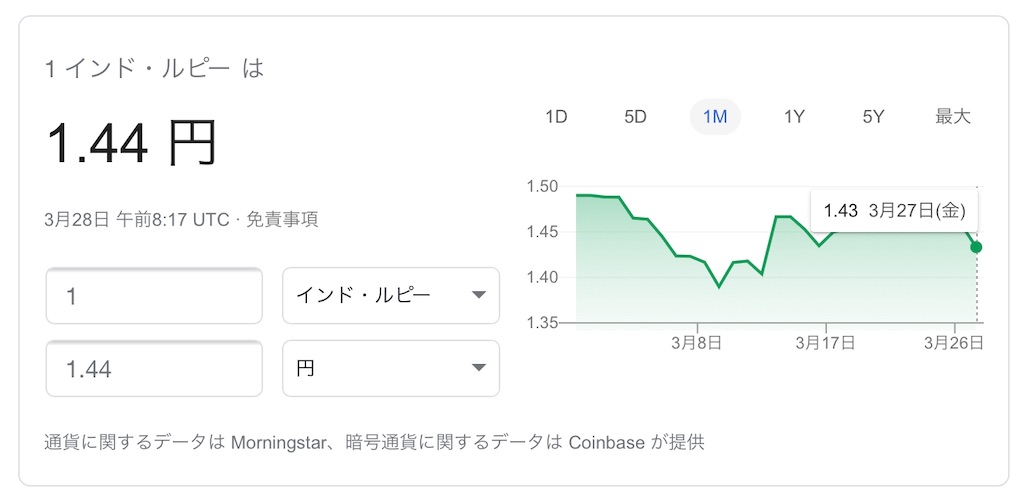1024x498 pixels.
Task: Select the 最大 (max) chart range
Action: click(x=953, y=117)
